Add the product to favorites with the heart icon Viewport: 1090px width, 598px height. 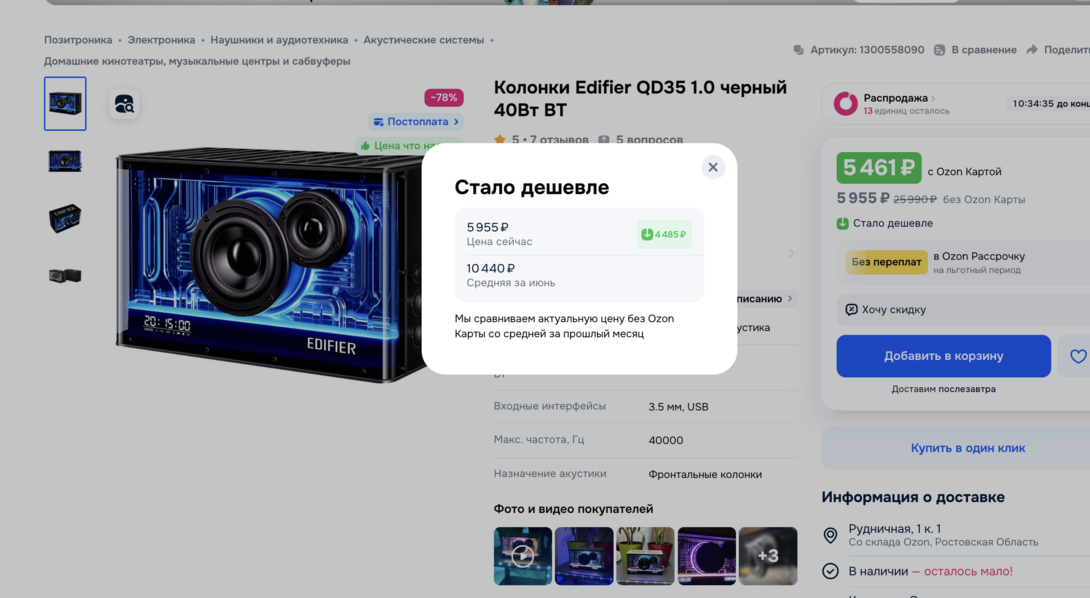click(x=1077, y=357)
